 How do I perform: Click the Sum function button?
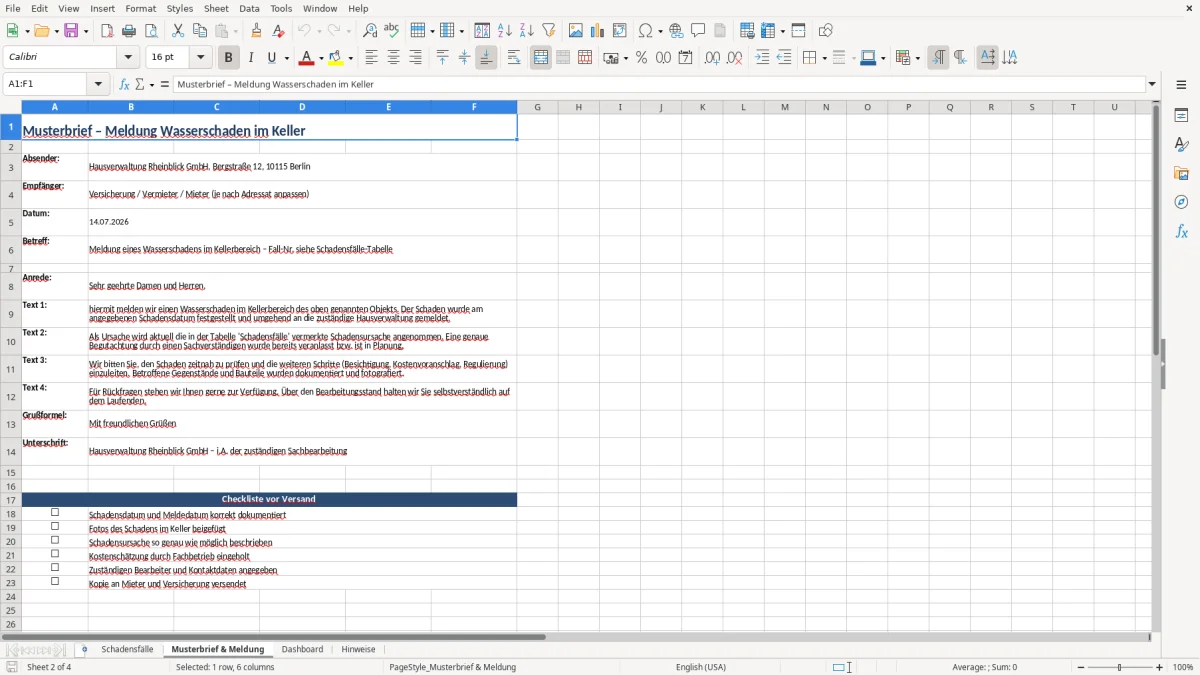(140, 85)
